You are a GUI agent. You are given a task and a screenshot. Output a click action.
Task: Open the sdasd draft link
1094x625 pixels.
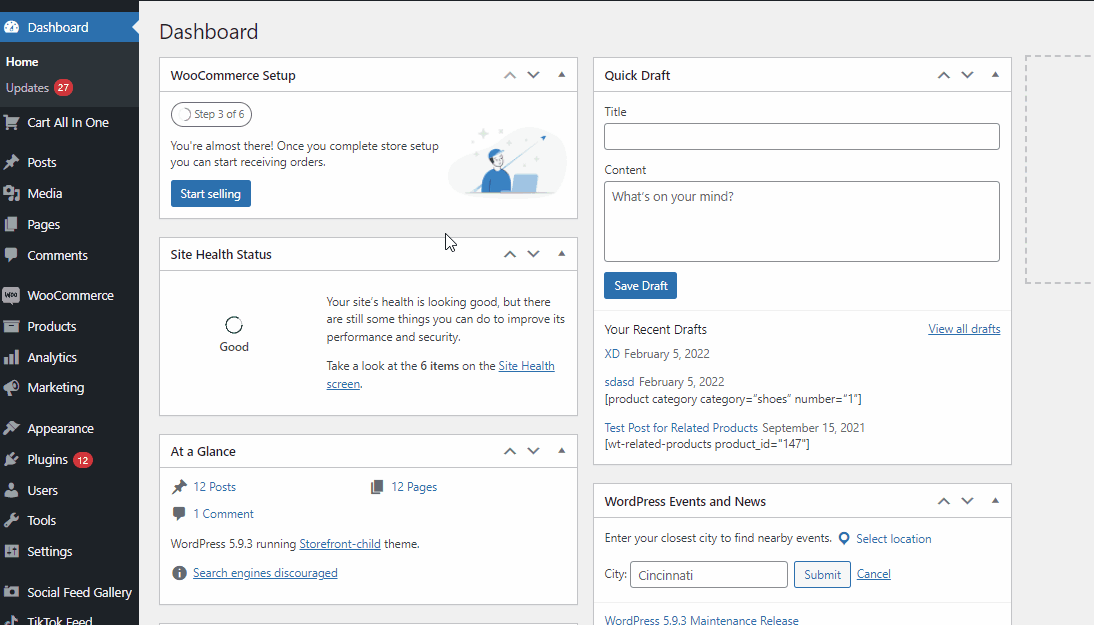tap(620, 382)
